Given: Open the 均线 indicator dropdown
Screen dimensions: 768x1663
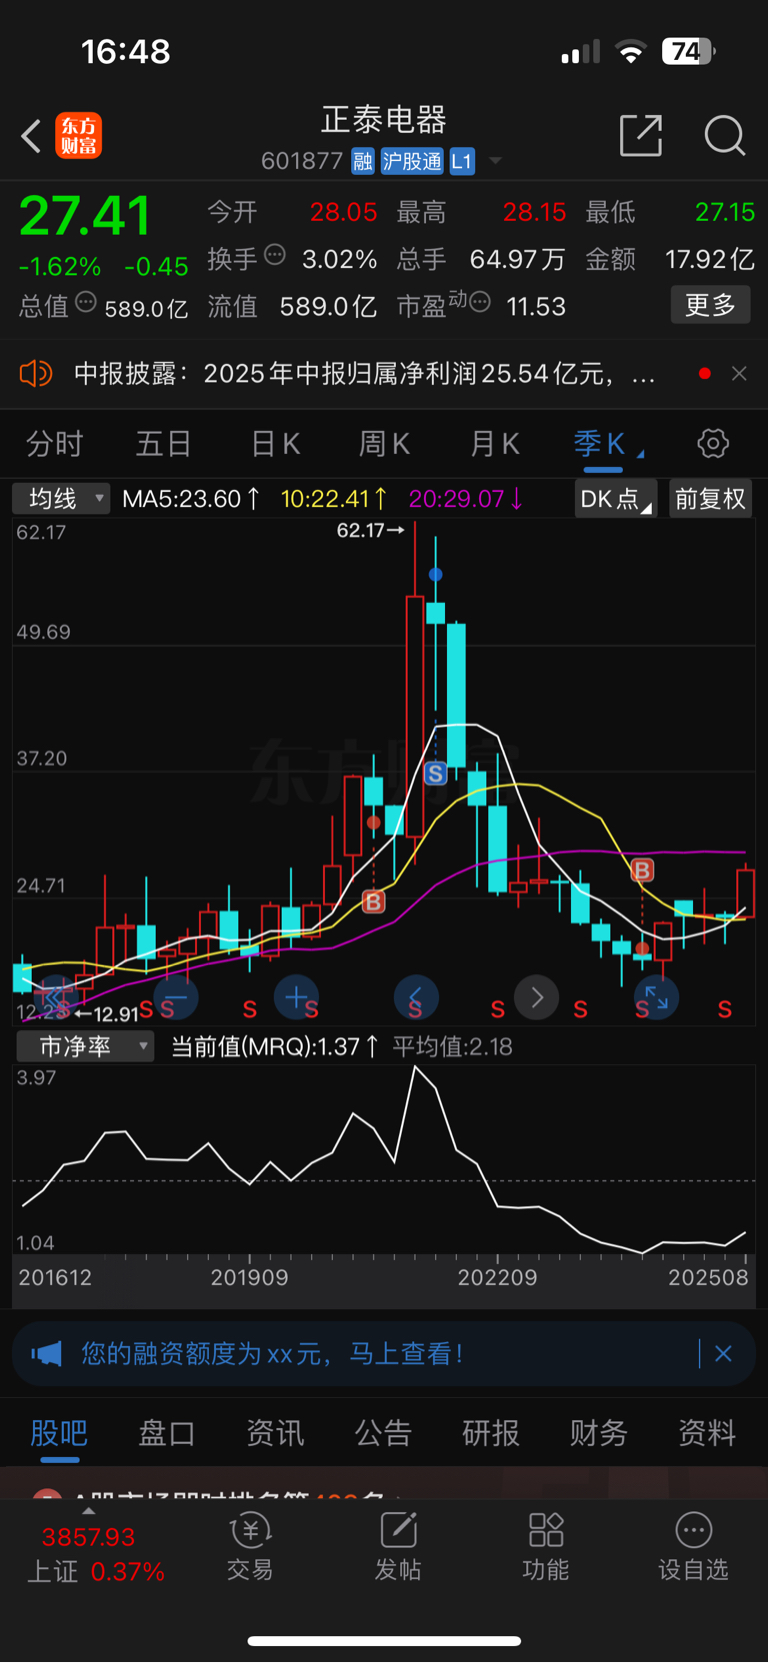Looking at the screenshot, I should coord(61,498).
